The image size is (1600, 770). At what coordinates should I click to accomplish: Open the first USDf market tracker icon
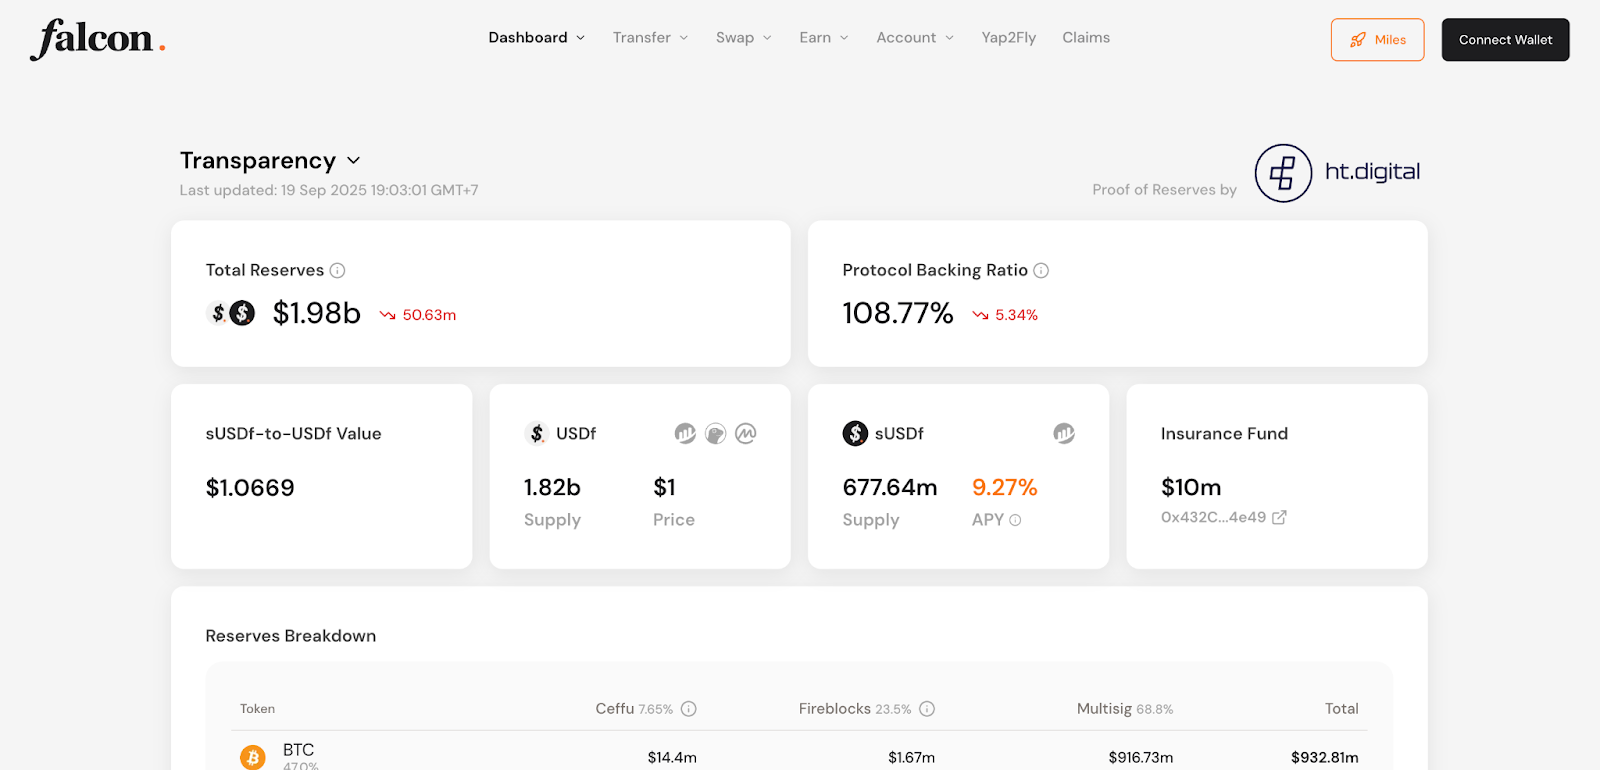click(685, 433)
